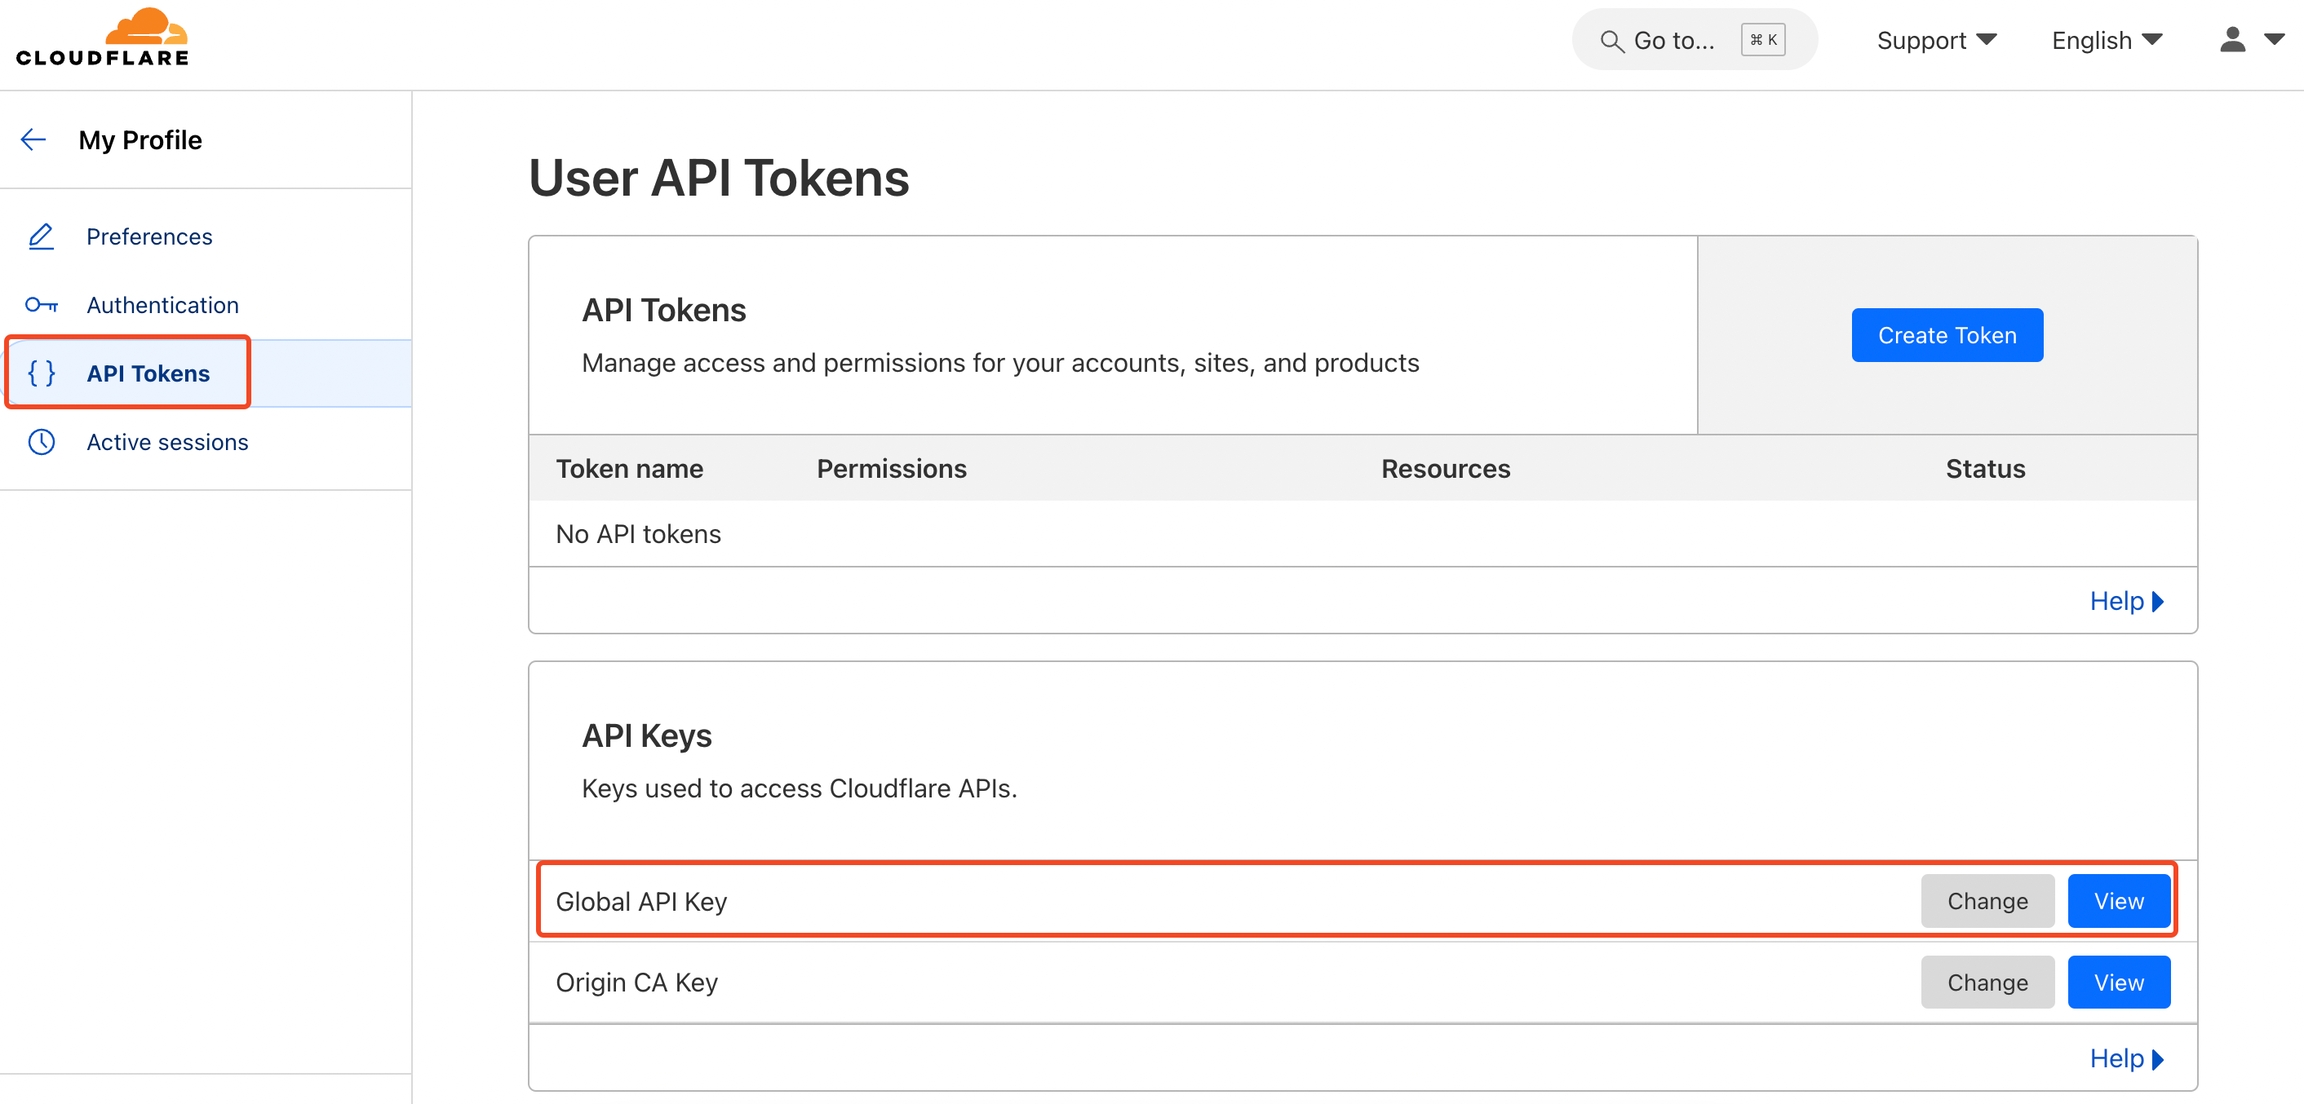Select API Tokens in the sidebar

point(148,373)
